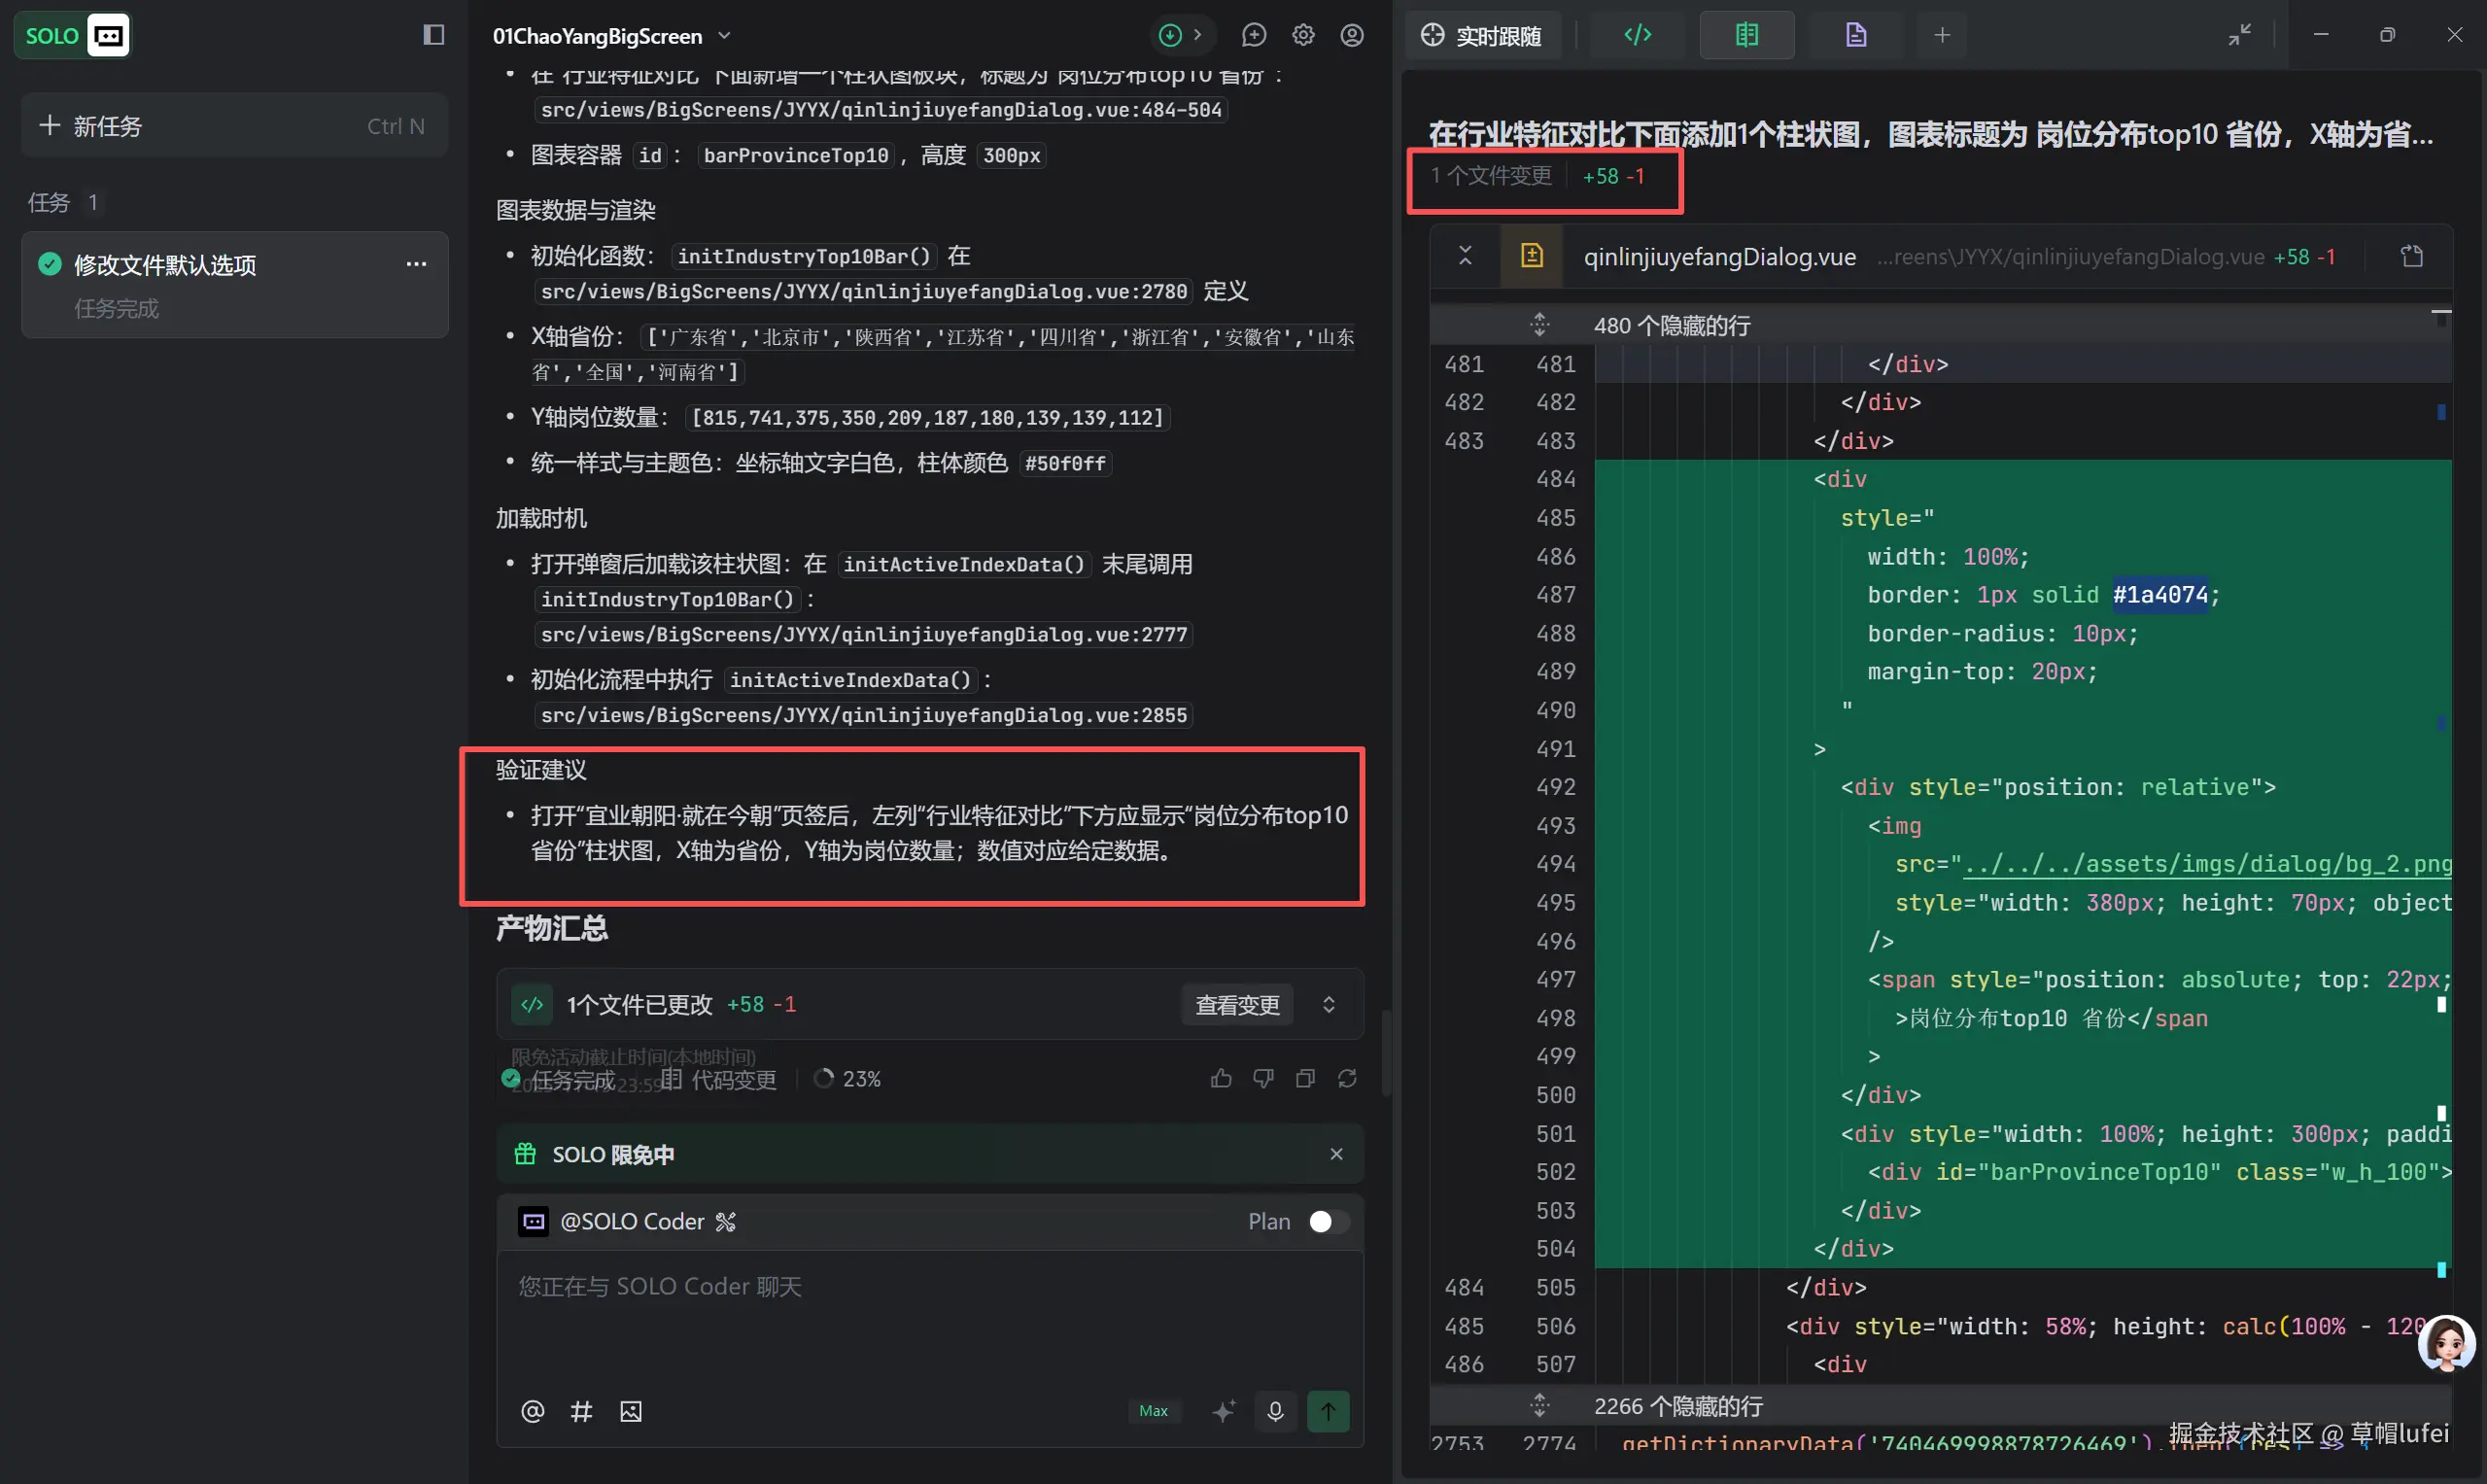Viewport: 2487px width, 1484px height.
Task: Open the settings gear icon
Action: point(1302,35)
